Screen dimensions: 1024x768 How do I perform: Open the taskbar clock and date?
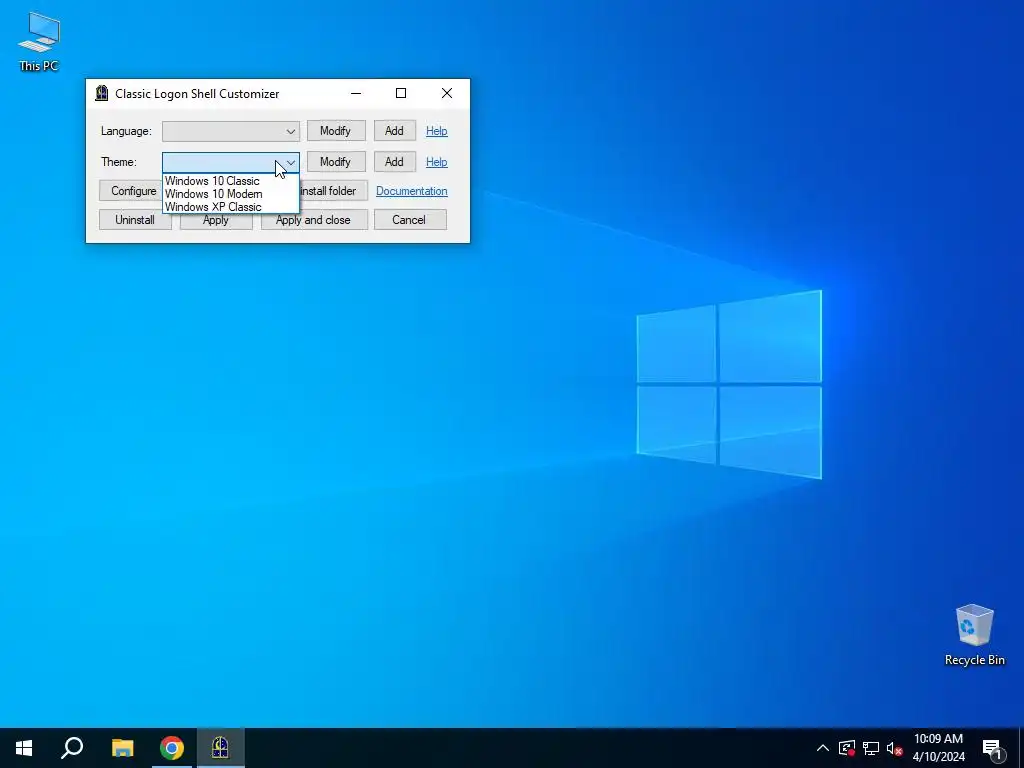[x=938, y=748]
